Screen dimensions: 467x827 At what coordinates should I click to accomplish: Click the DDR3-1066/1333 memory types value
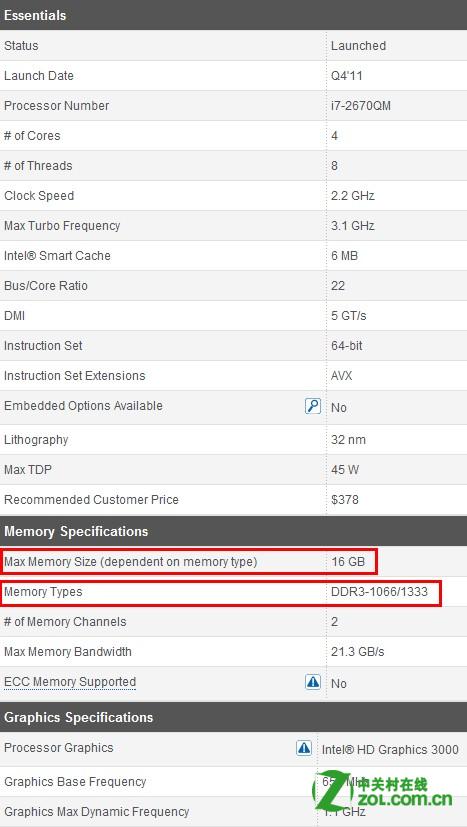(379, 592)
